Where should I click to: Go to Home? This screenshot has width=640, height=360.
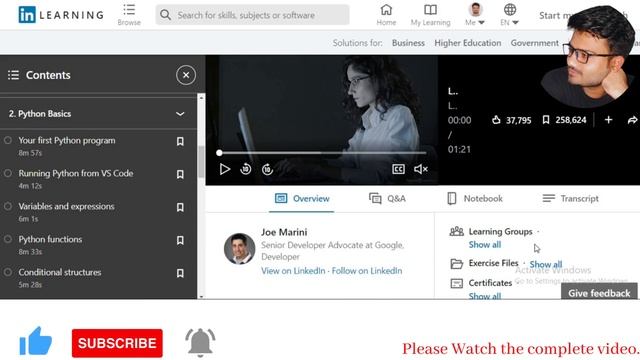[386, 15]
